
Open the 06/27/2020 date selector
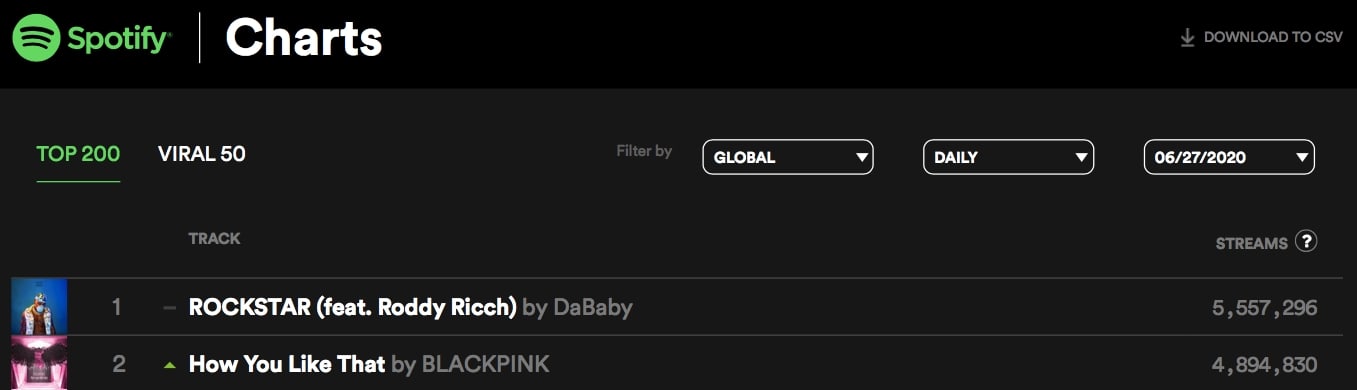click(1229, 157)
